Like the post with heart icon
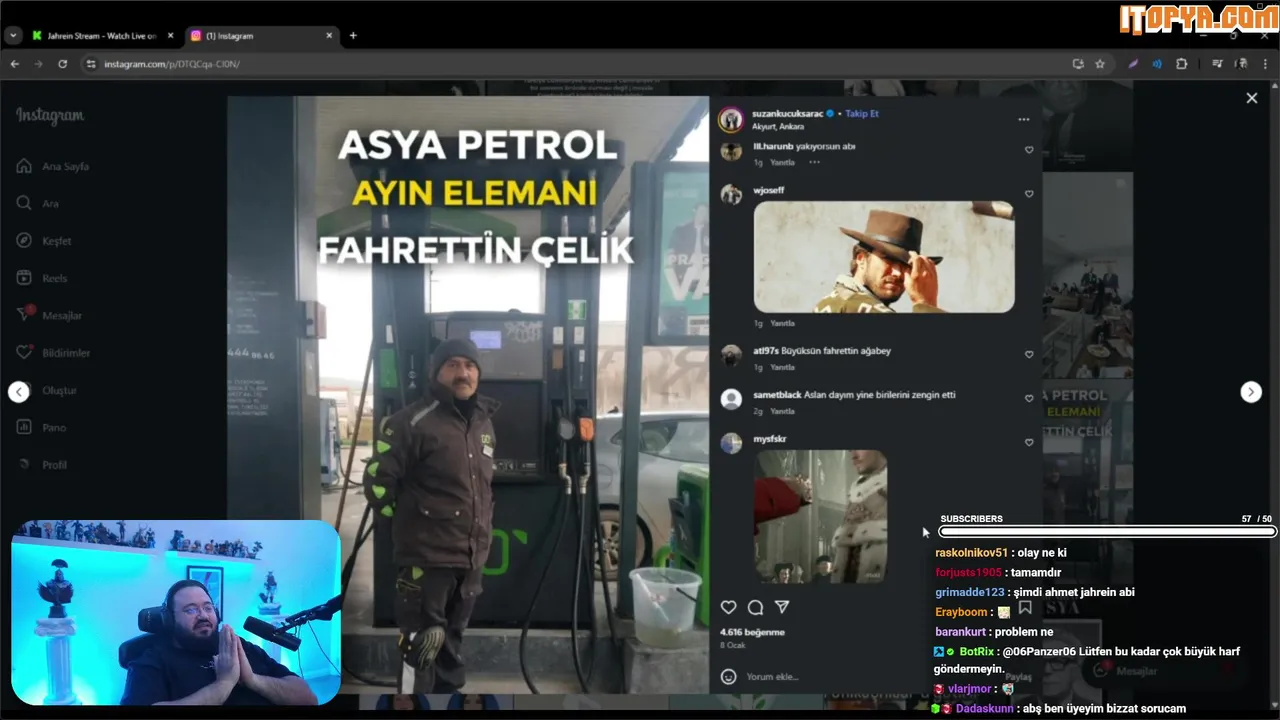1280x720 pixels. coord(728,607)
